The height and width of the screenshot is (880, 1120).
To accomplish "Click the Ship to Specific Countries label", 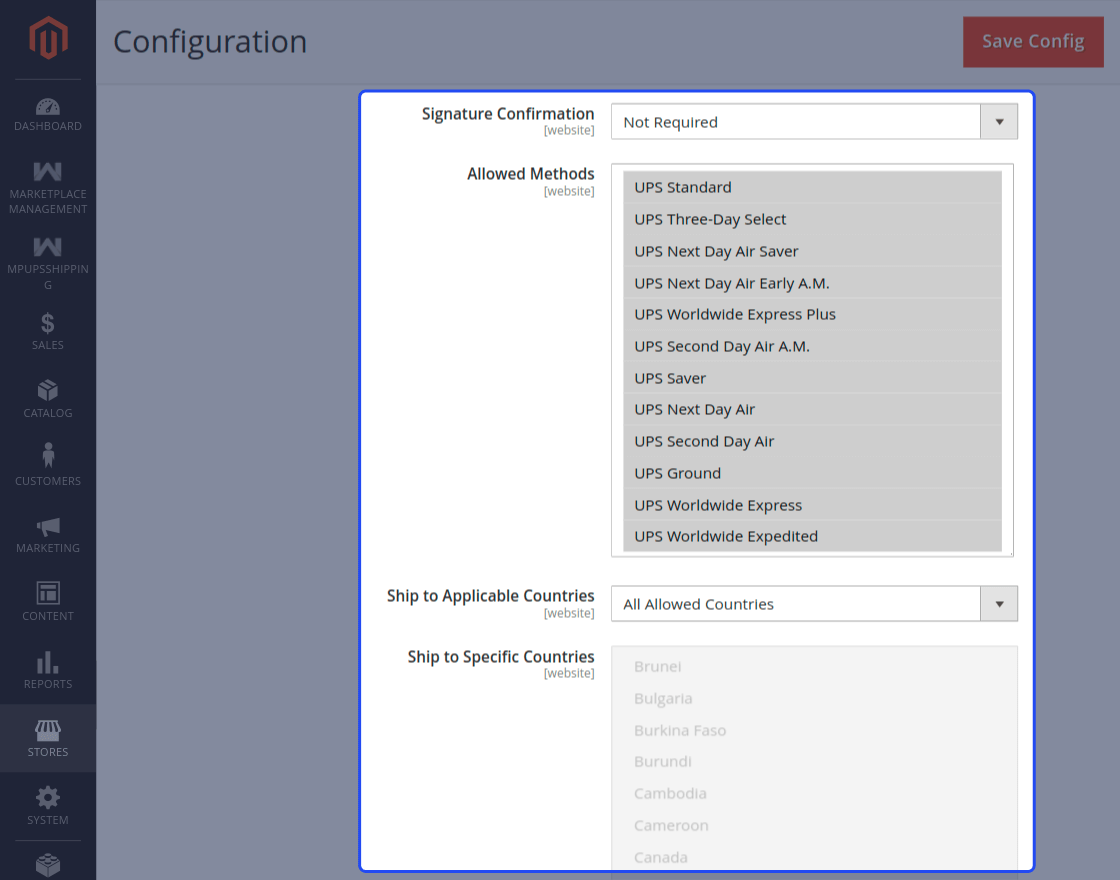I will click(501, 656).
